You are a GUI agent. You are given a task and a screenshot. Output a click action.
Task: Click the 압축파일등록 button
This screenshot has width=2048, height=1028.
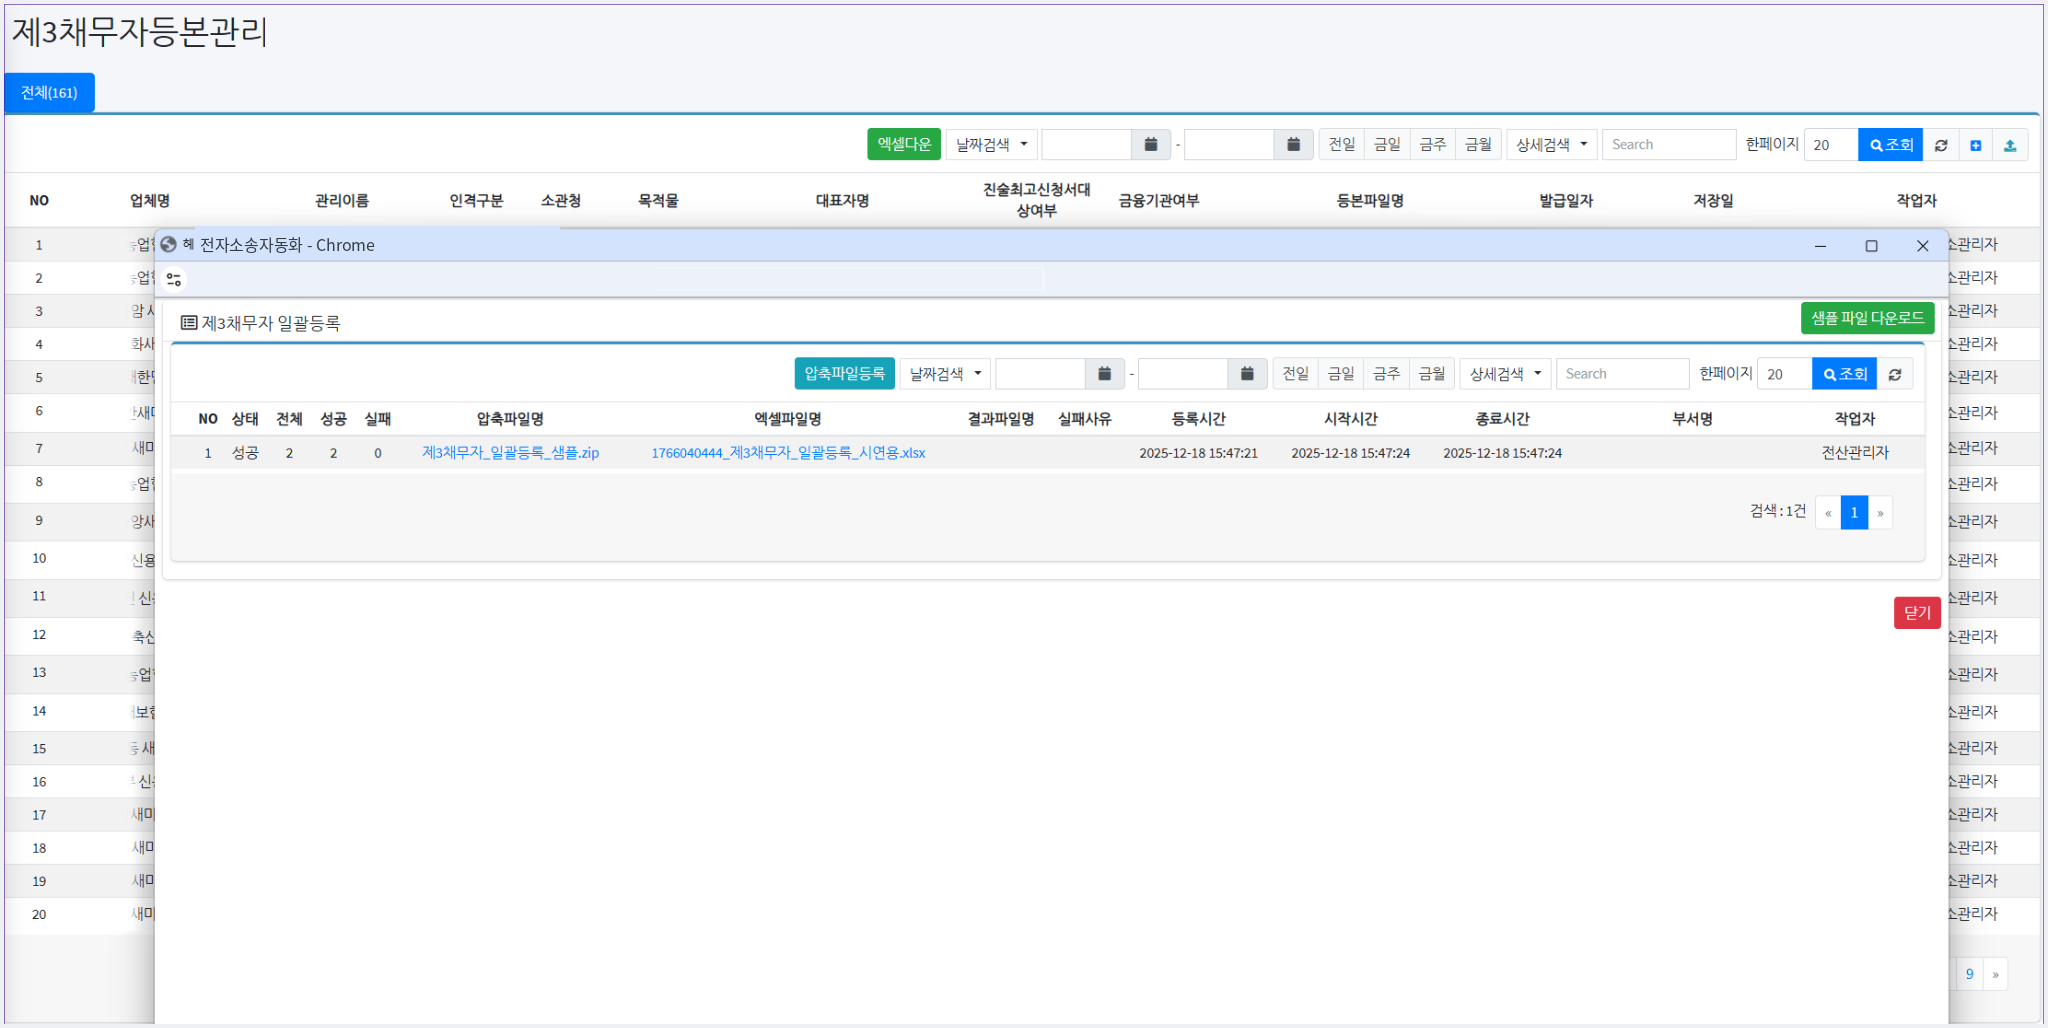coord(844,374)
